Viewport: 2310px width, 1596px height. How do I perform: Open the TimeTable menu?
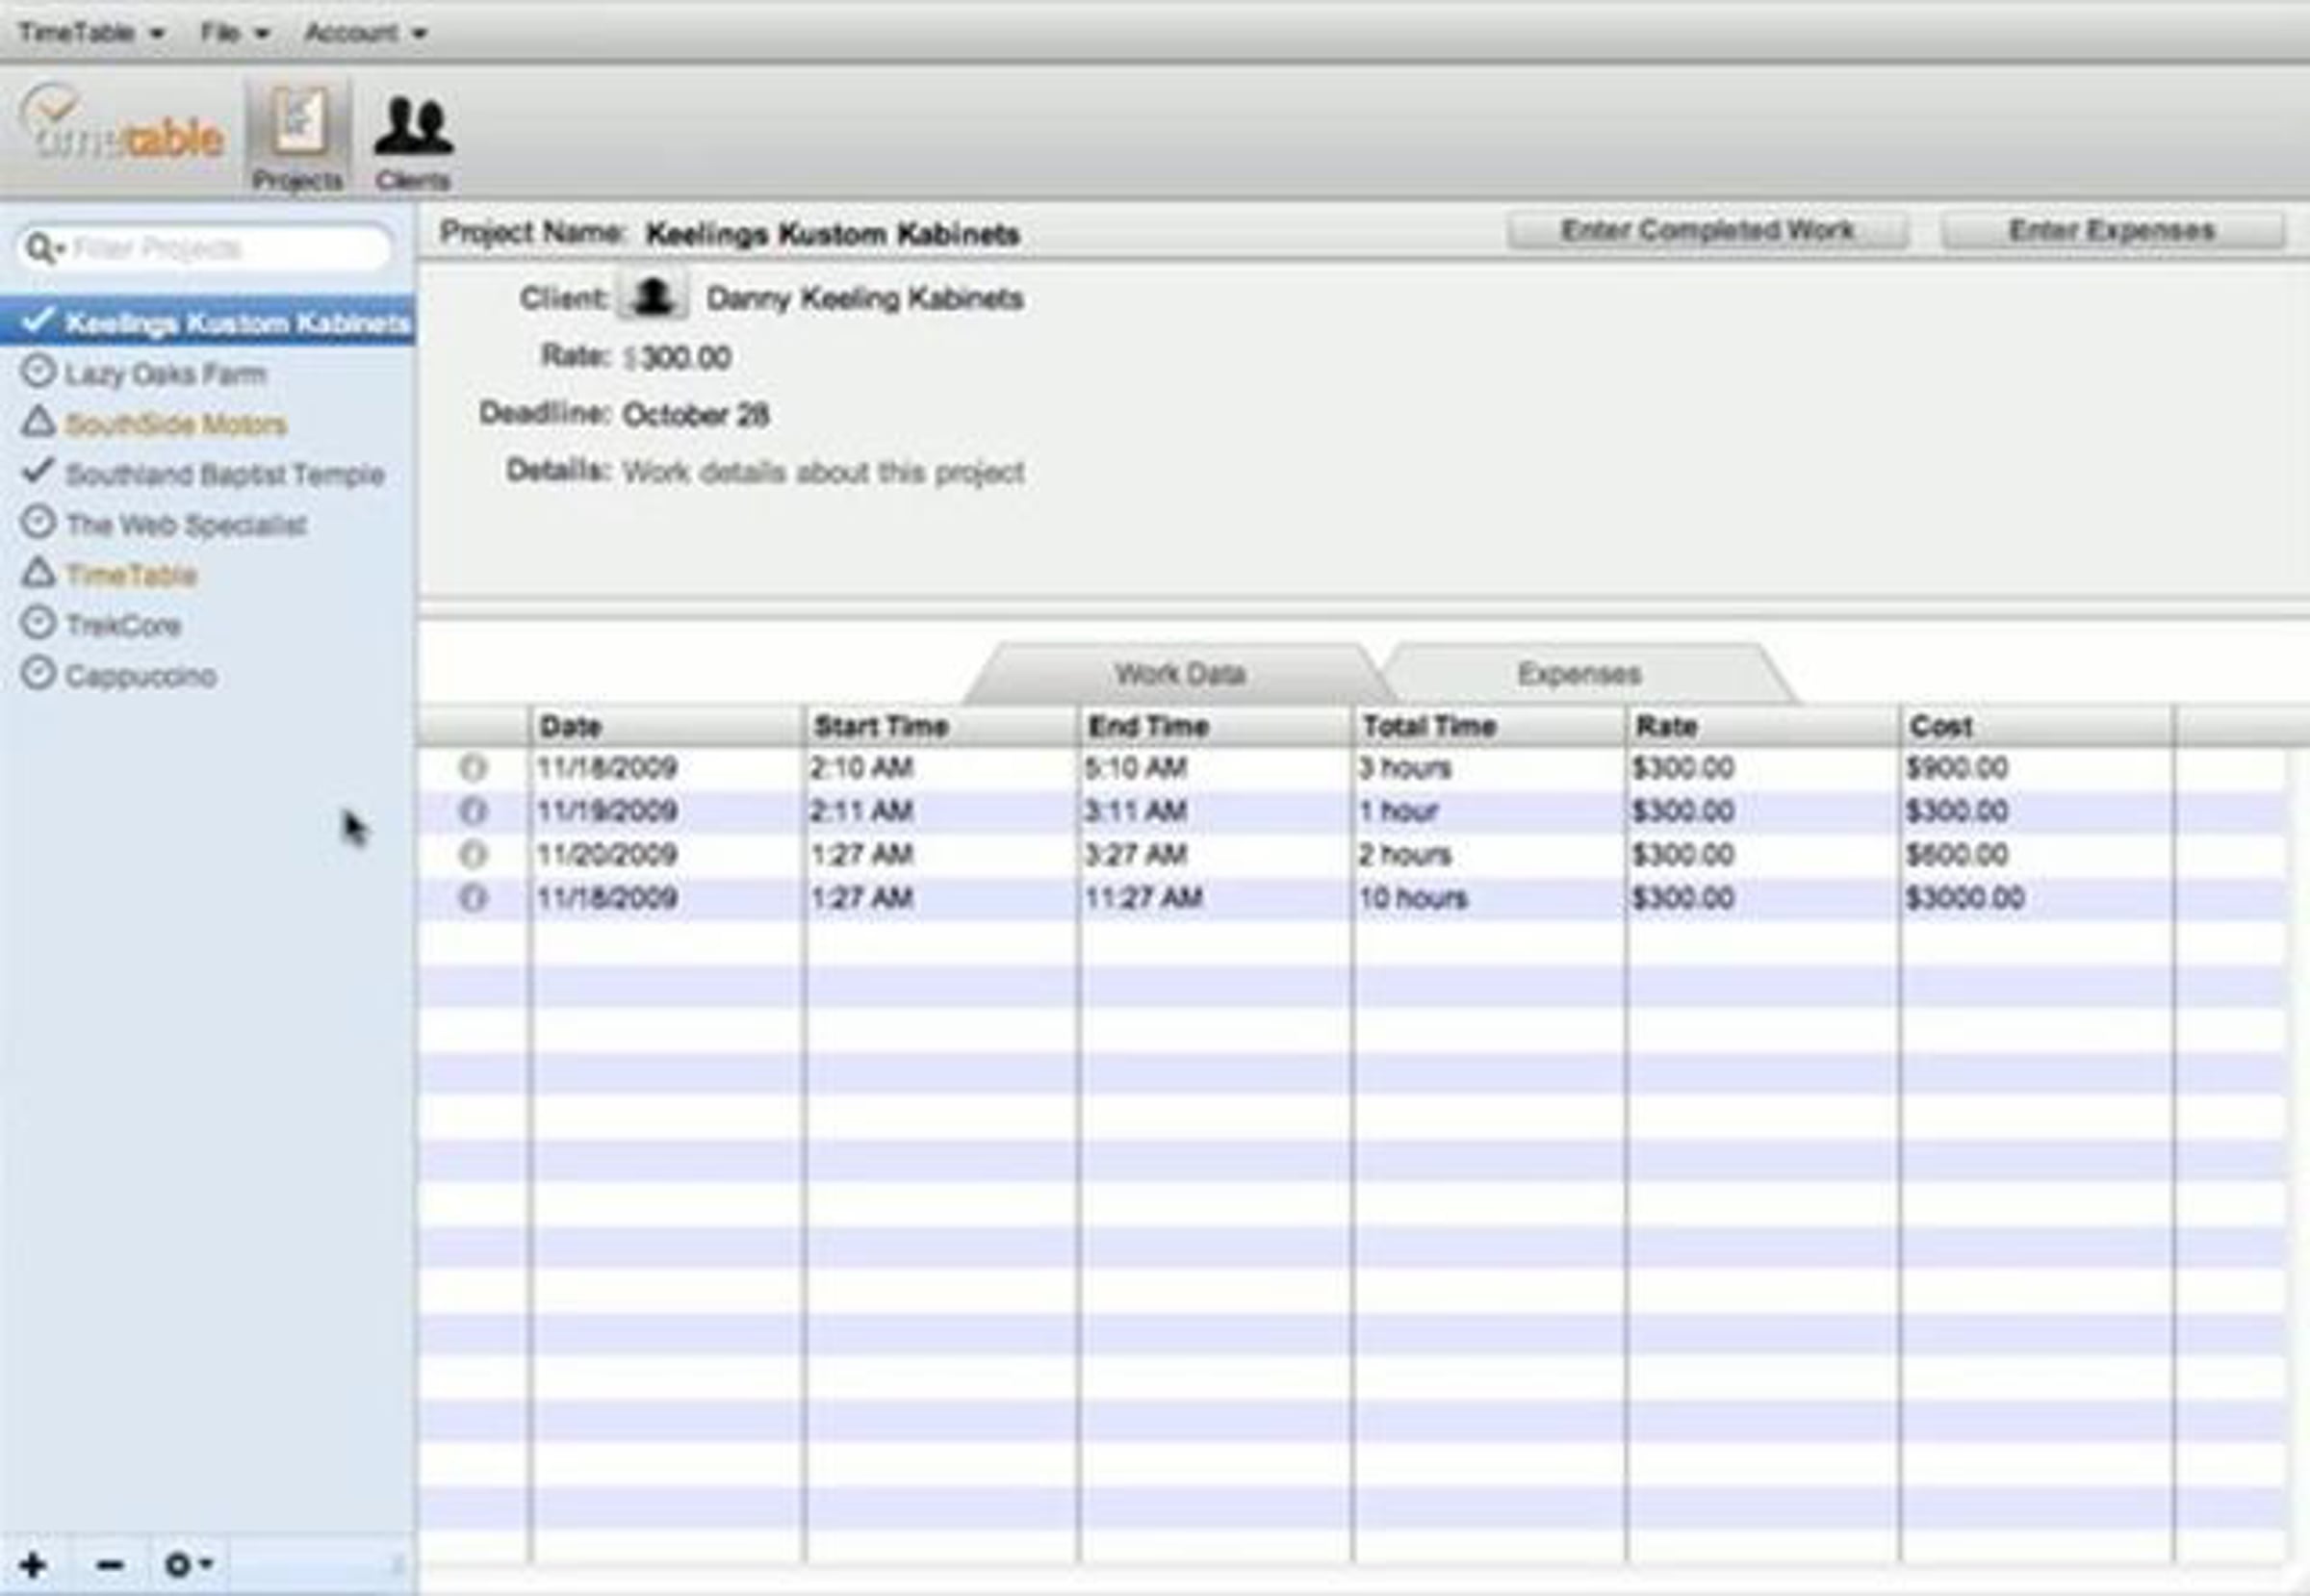click(x=90, y=32)
